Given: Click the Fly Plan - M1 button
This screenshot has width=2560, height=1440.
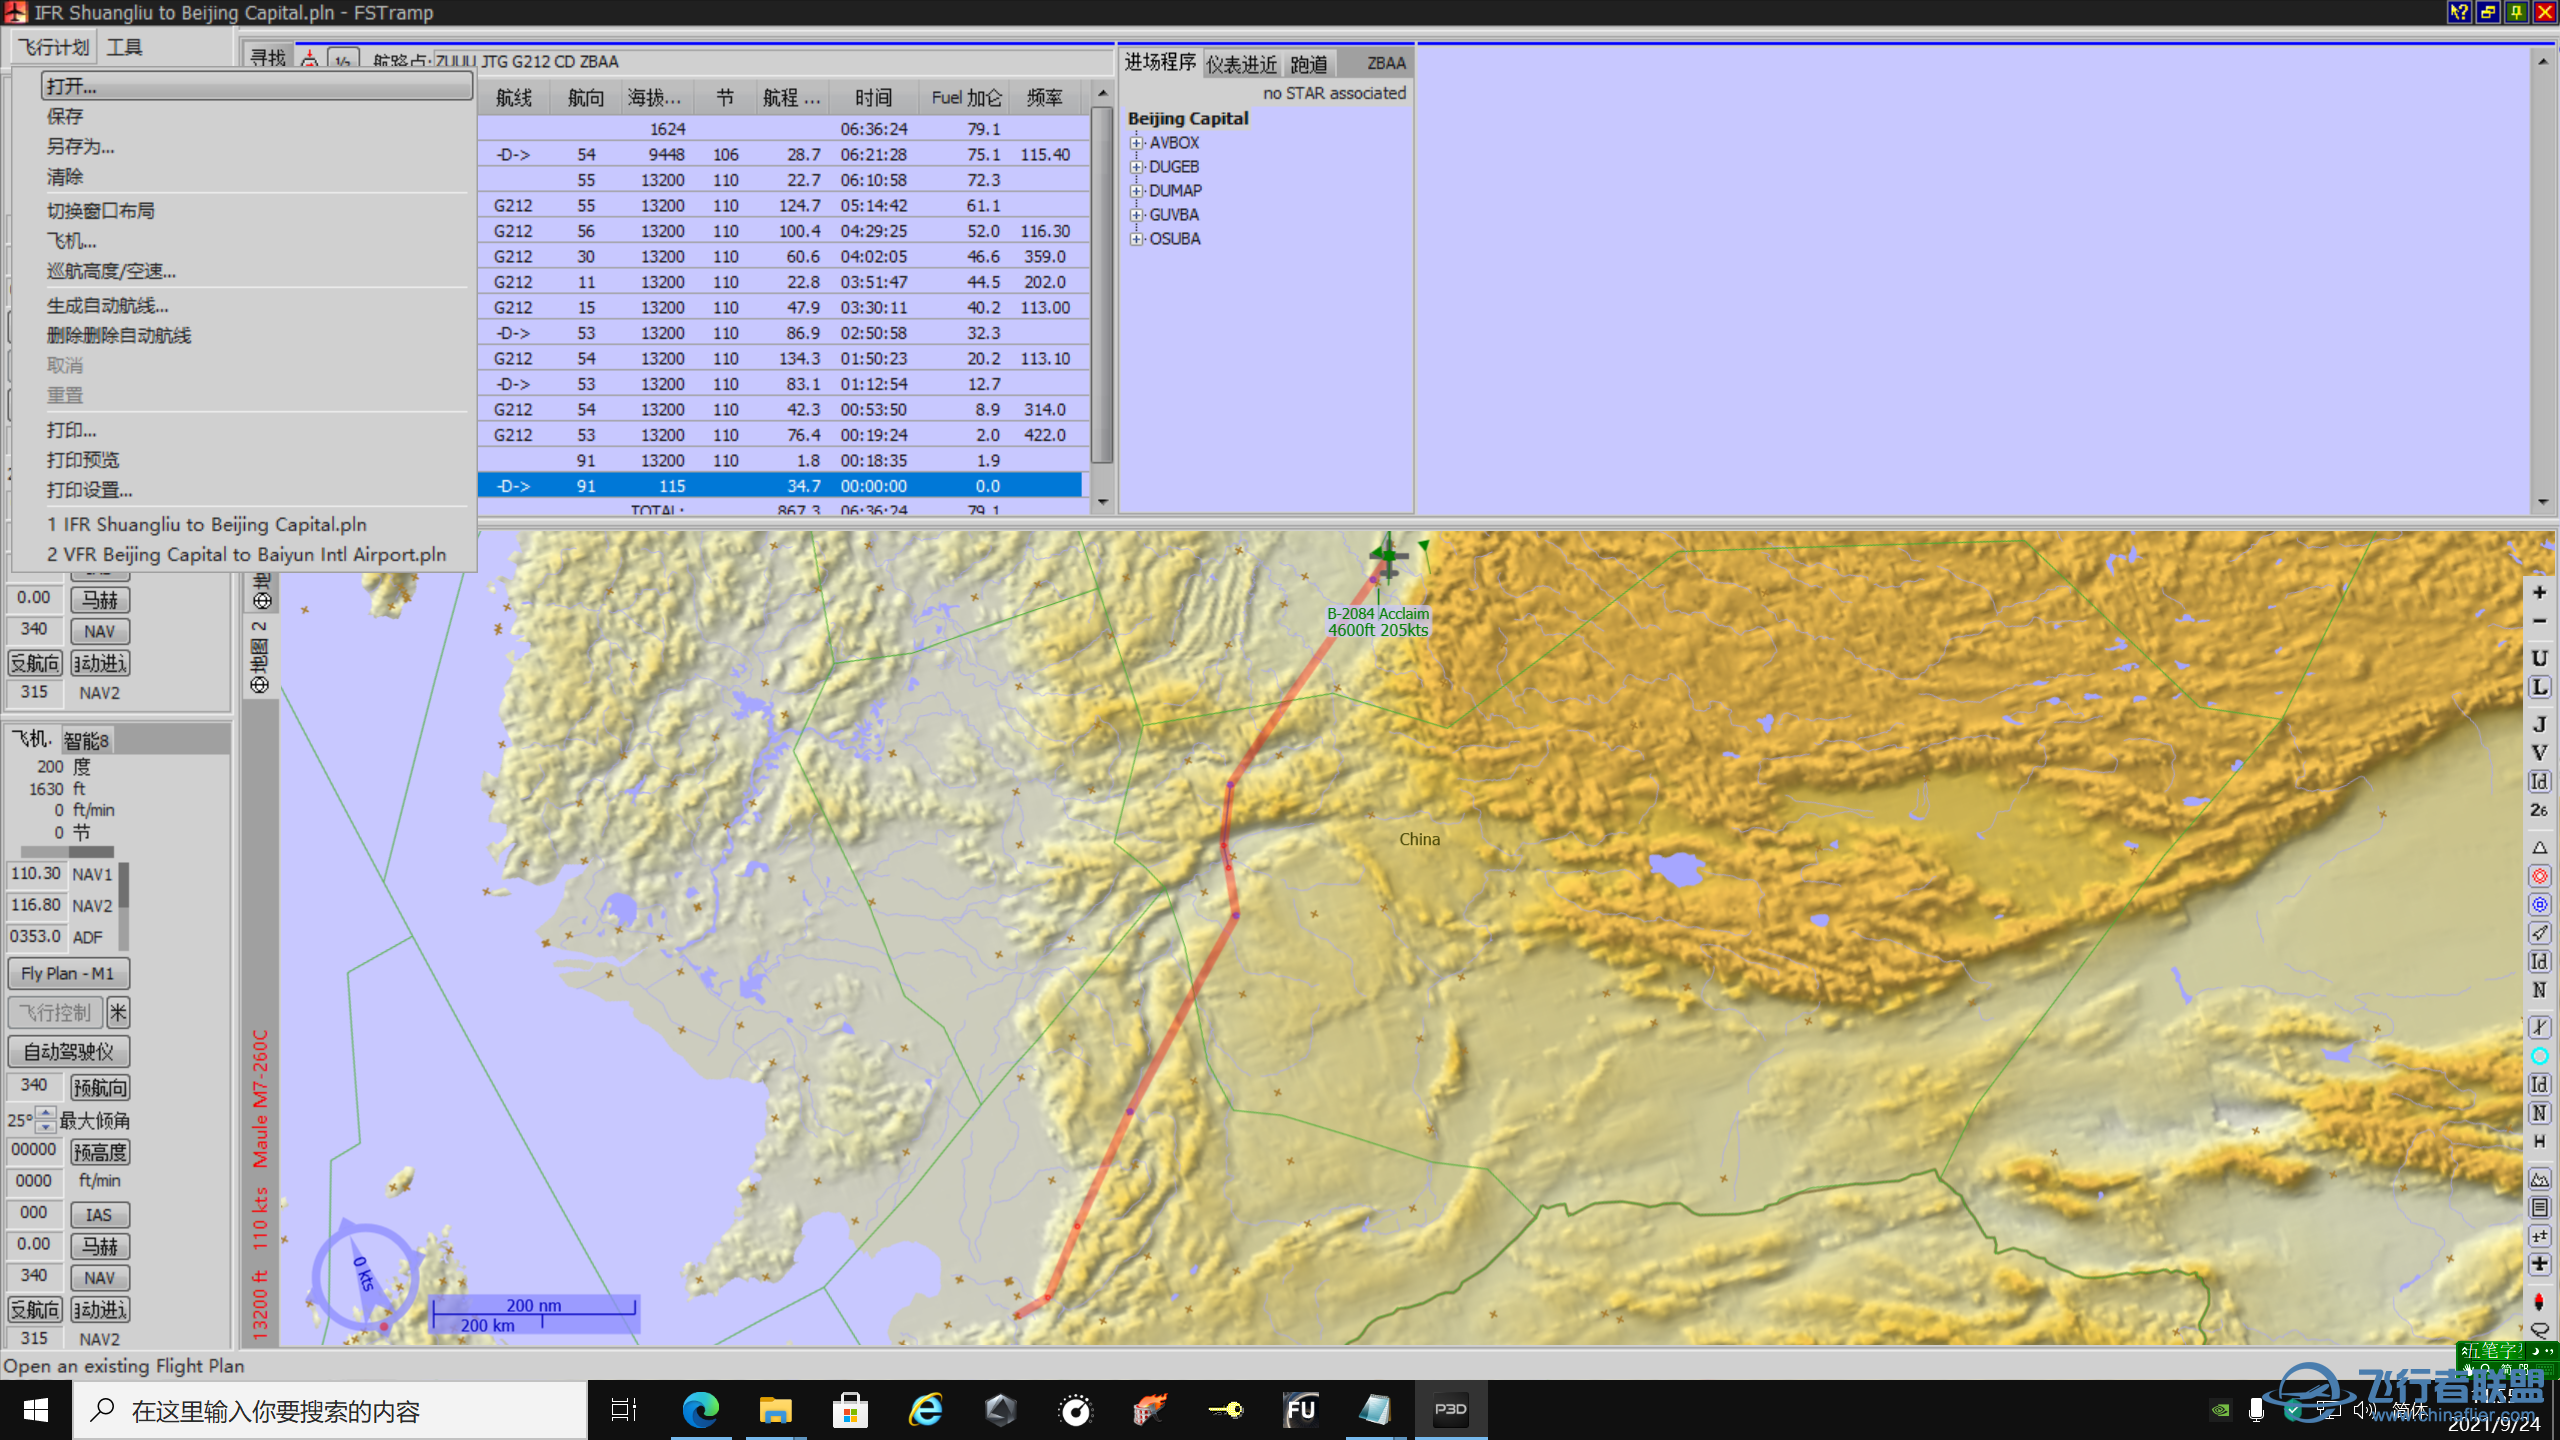Looking at the screenshot, I should click(x=68, y=973).
